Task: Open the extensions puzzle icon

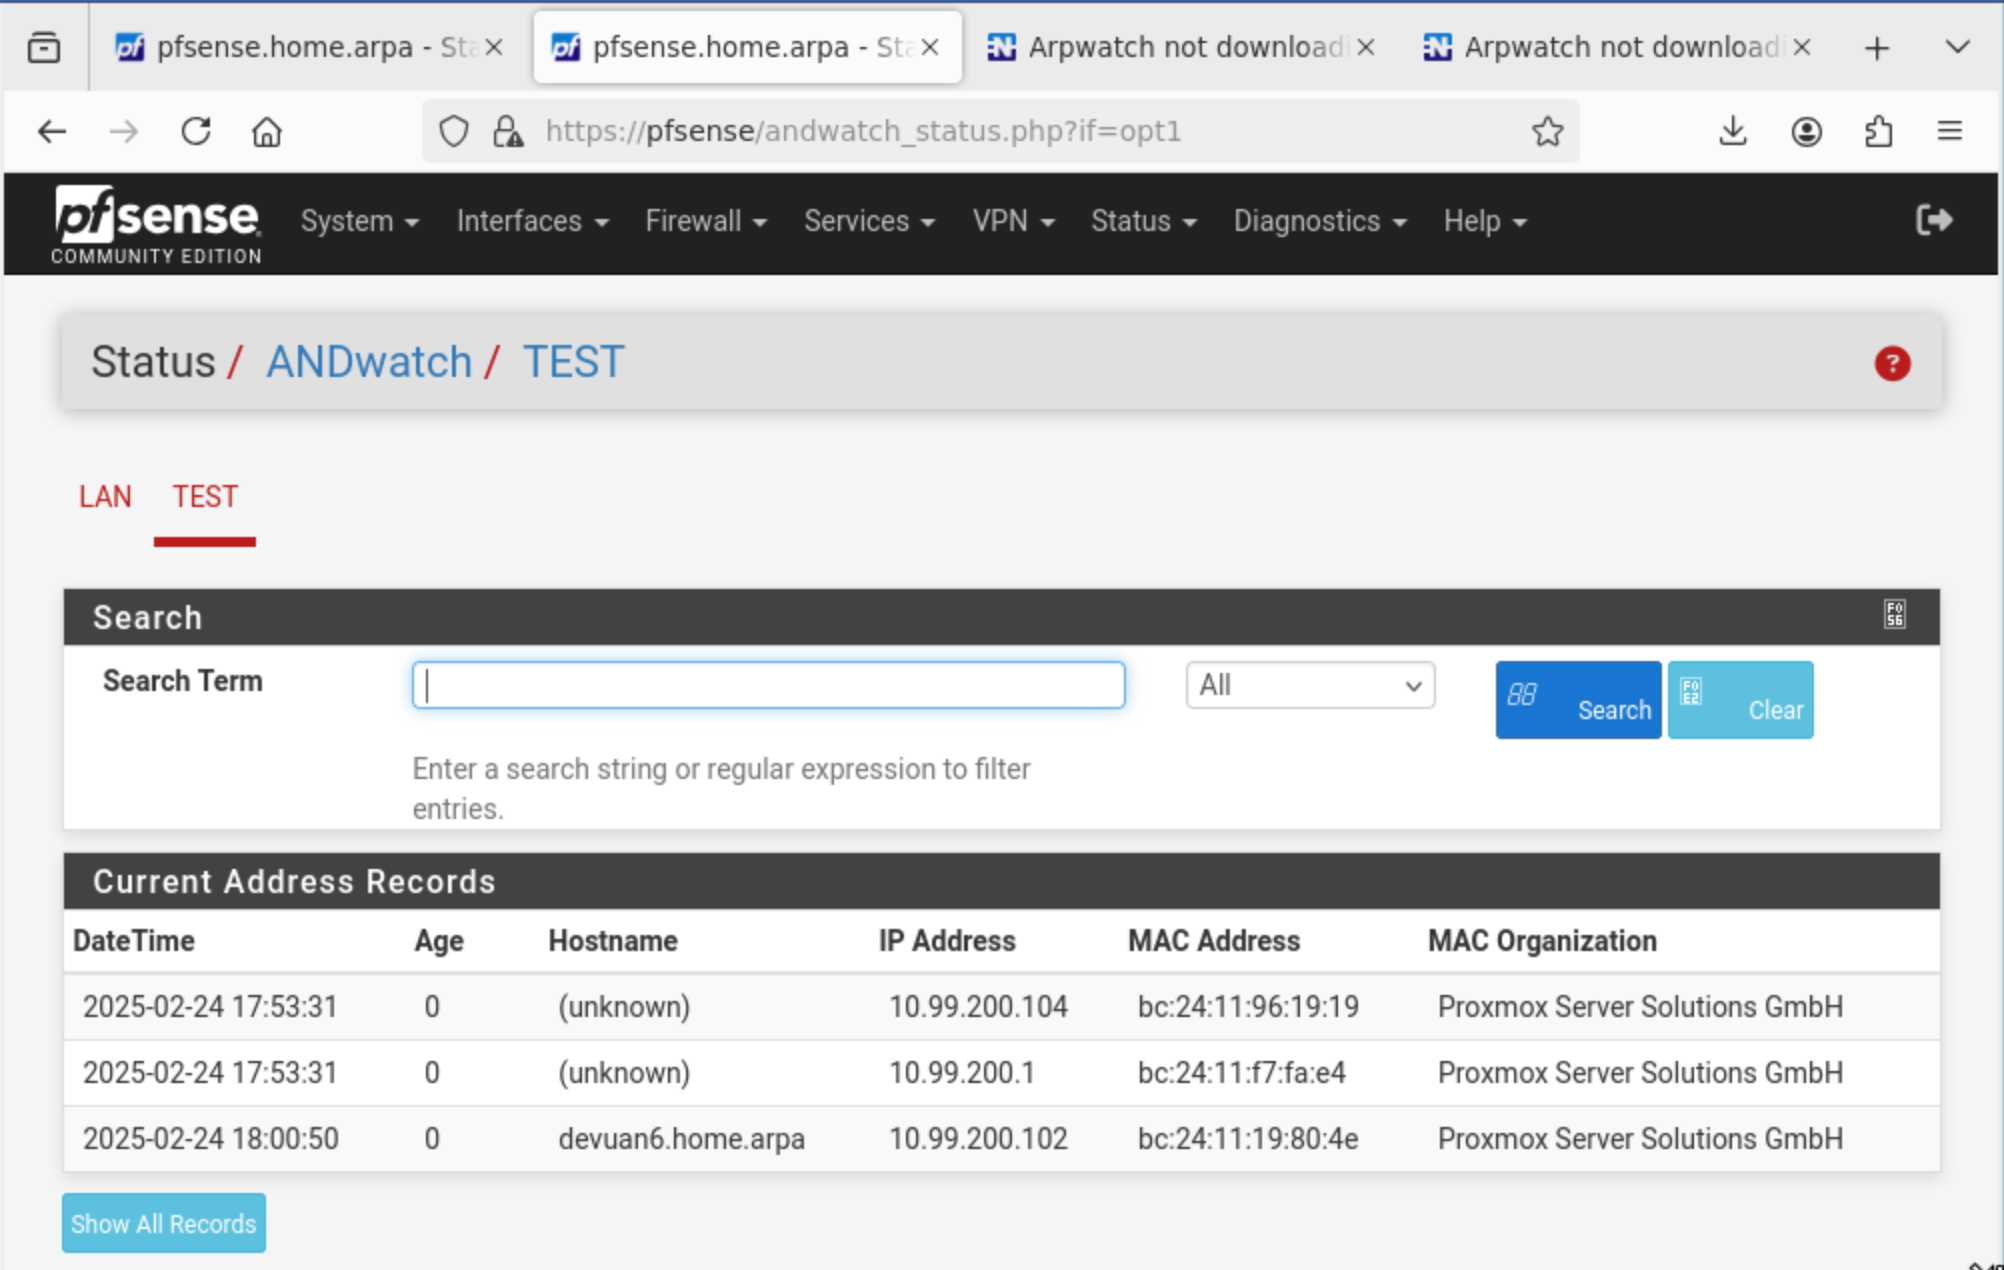Action: 1879,131
